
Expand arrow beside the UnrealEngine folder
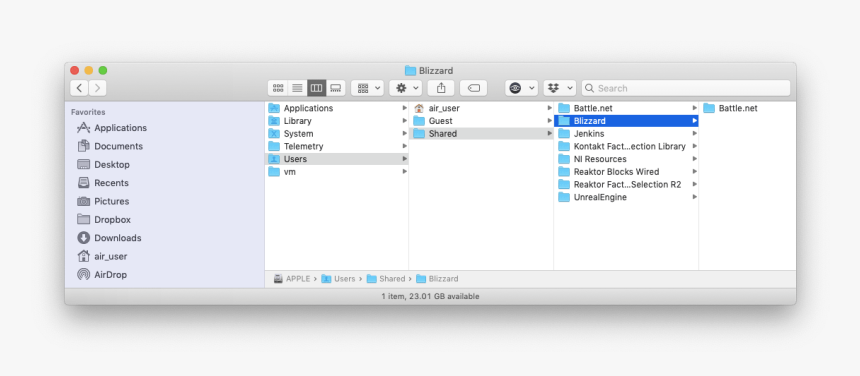(x=694, y=197)
